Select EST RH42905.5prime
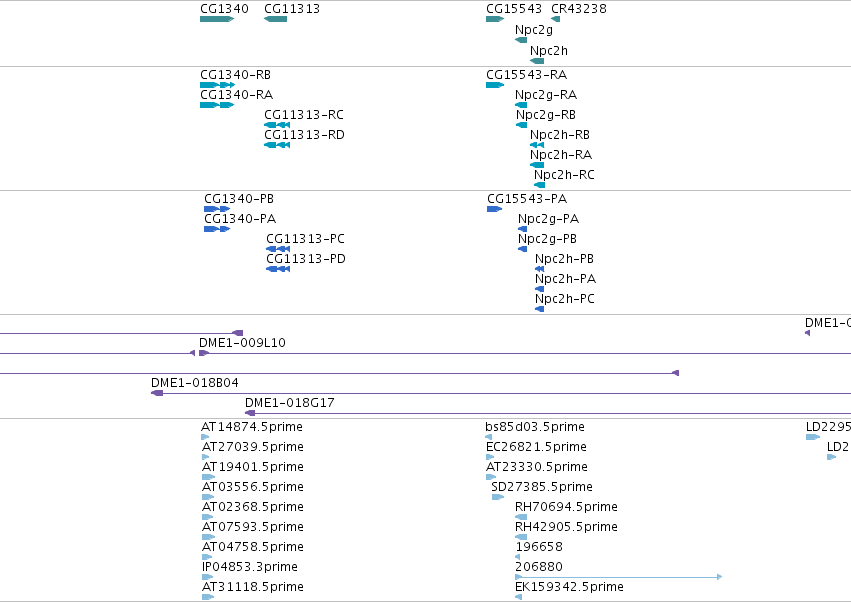This screenshot has height=602, width=851. click(520, 537)
